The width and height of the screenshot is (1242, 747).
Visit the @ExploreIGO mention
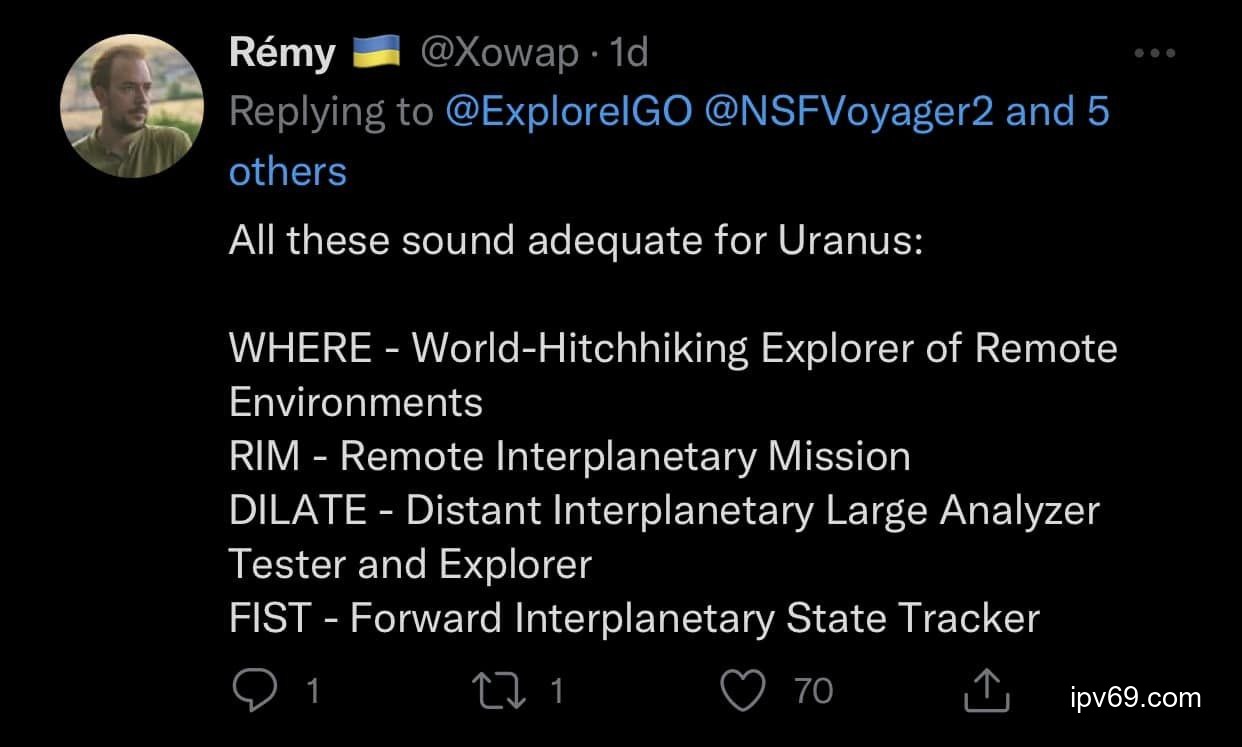pyautogui.click(x=568, y=112)
